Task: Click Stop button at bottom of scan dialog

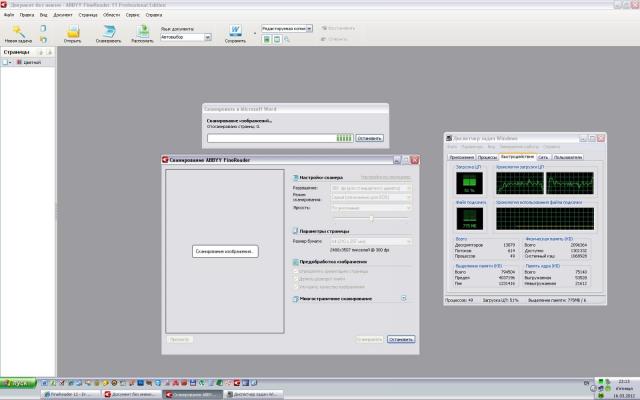Action: (401, 339)
